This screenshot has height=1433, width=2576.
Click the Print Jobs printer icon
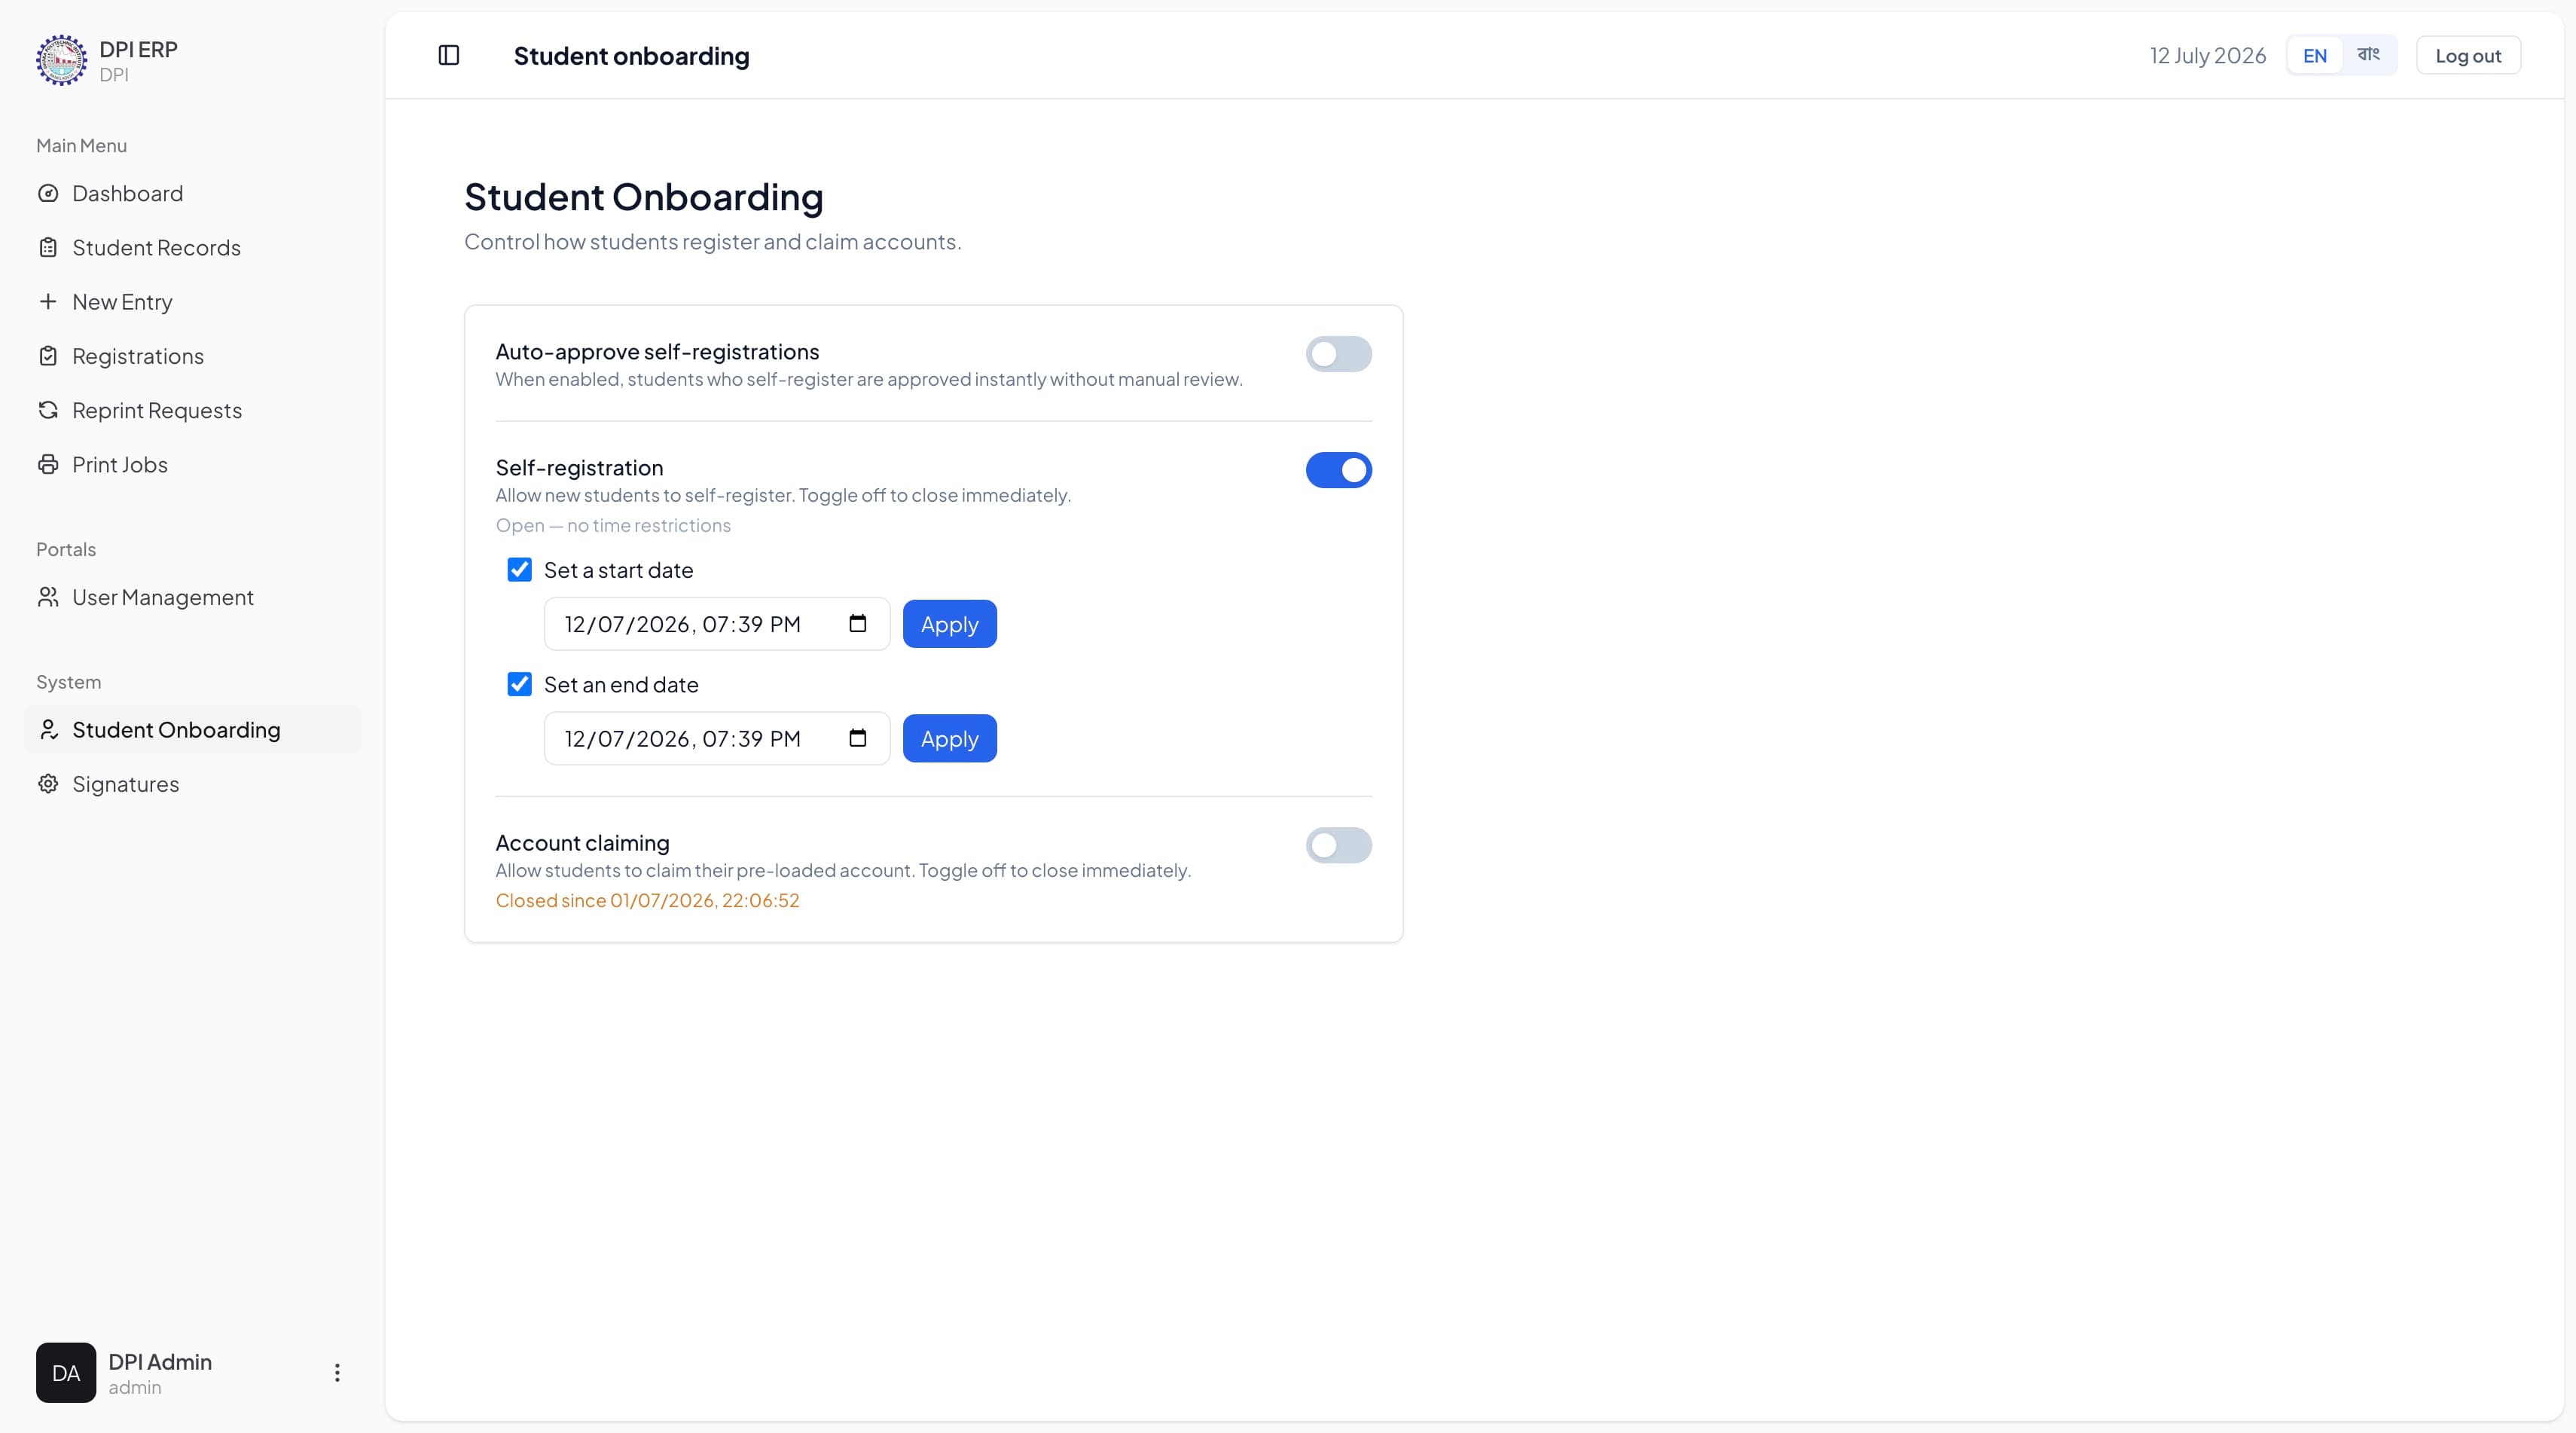[48, 464]
